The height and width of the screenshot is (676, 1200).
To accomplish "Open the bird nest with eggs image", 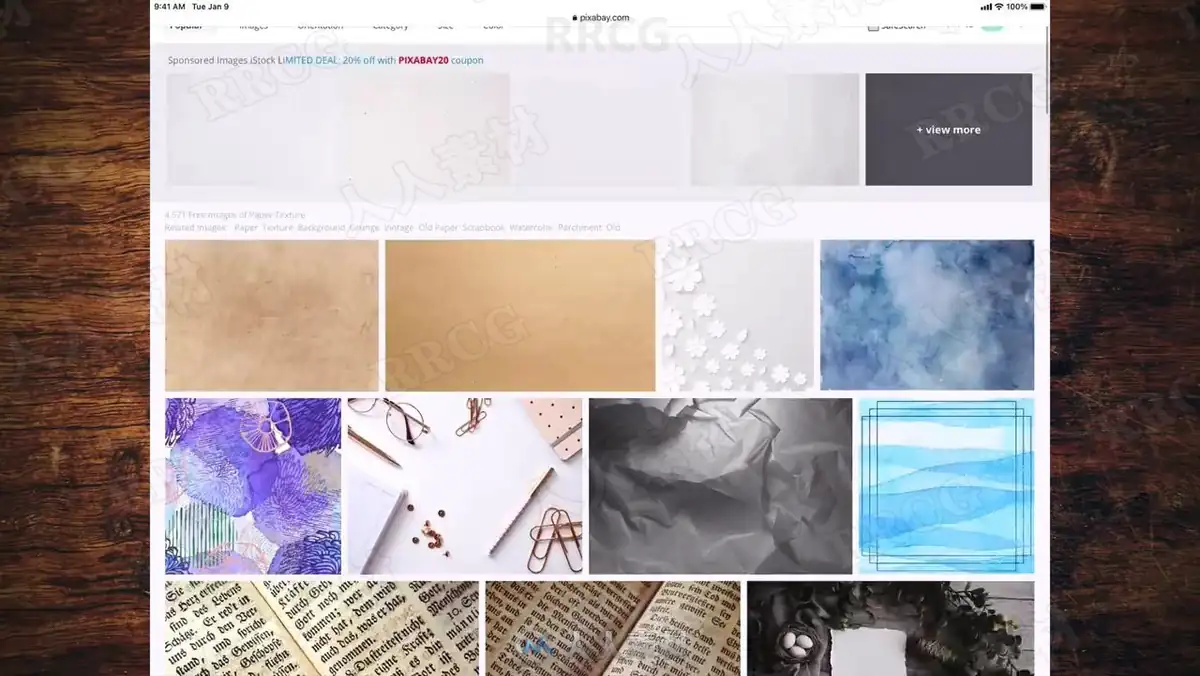I will [x=890, y=628].
